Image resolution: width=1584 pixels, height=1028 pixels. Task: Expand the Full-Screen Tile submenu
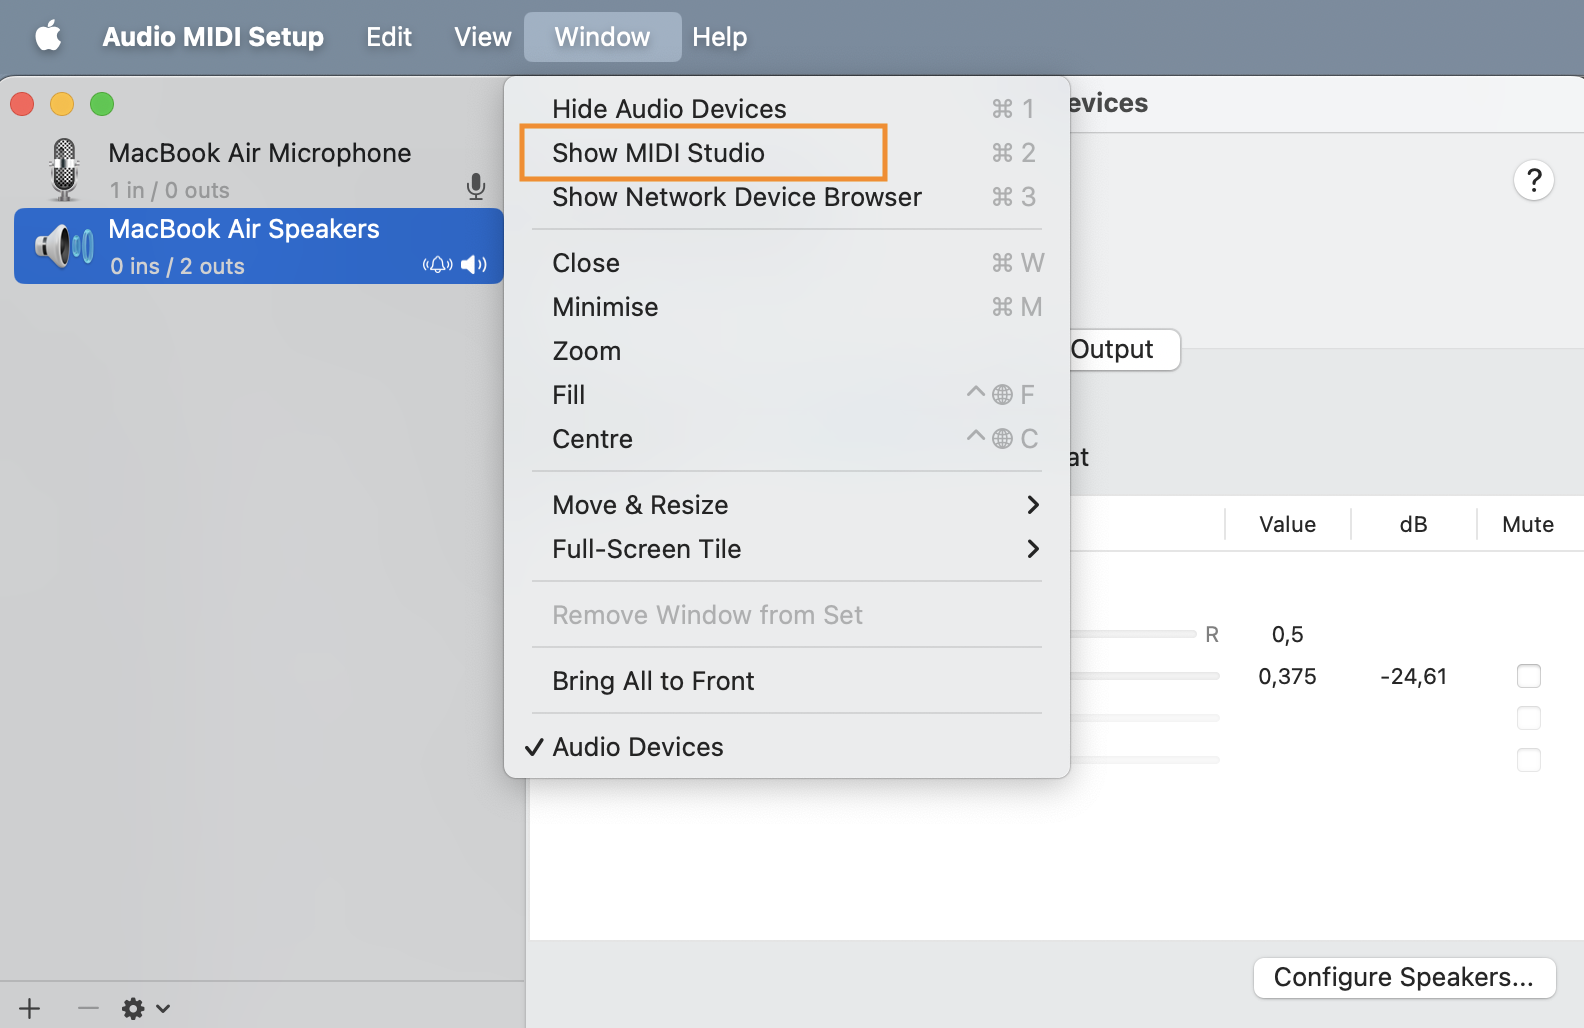pyautogui.click(x=787, y=549)
